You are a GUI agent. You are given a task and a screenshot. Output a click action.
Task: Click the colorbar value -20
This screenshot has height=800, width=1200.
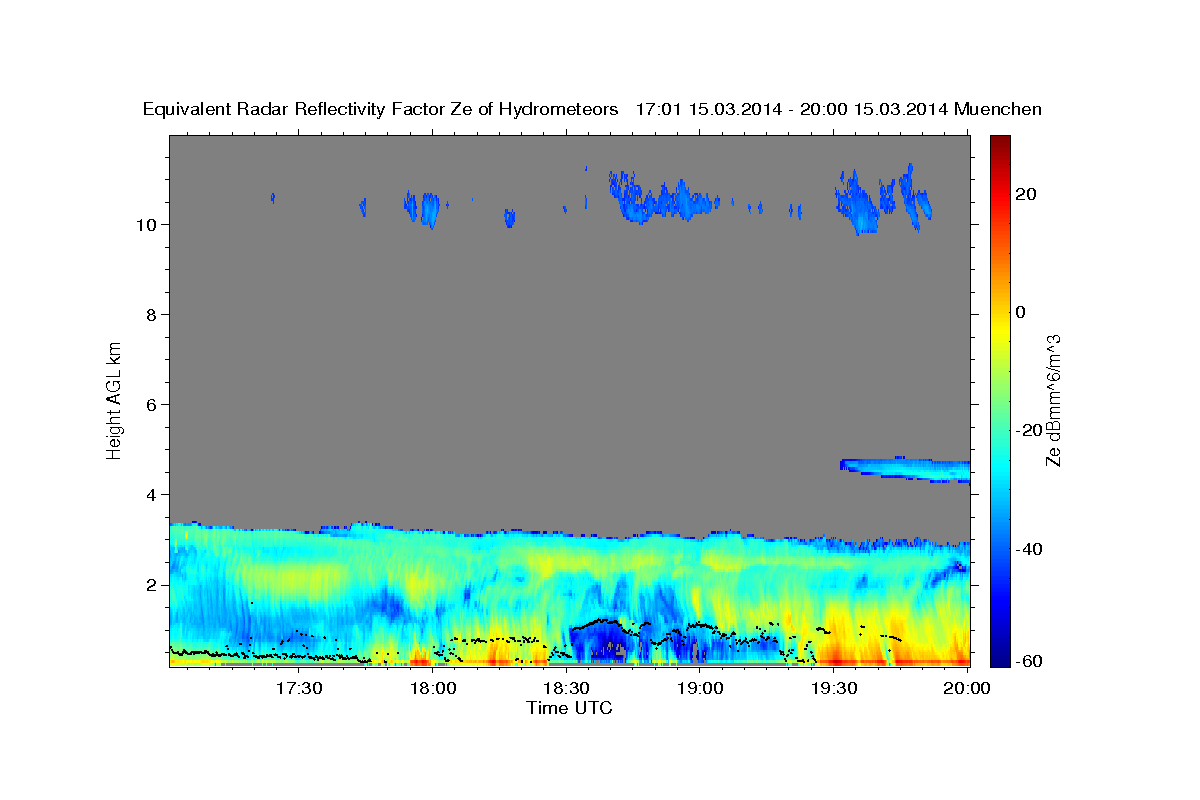[x=1029, y=430]
